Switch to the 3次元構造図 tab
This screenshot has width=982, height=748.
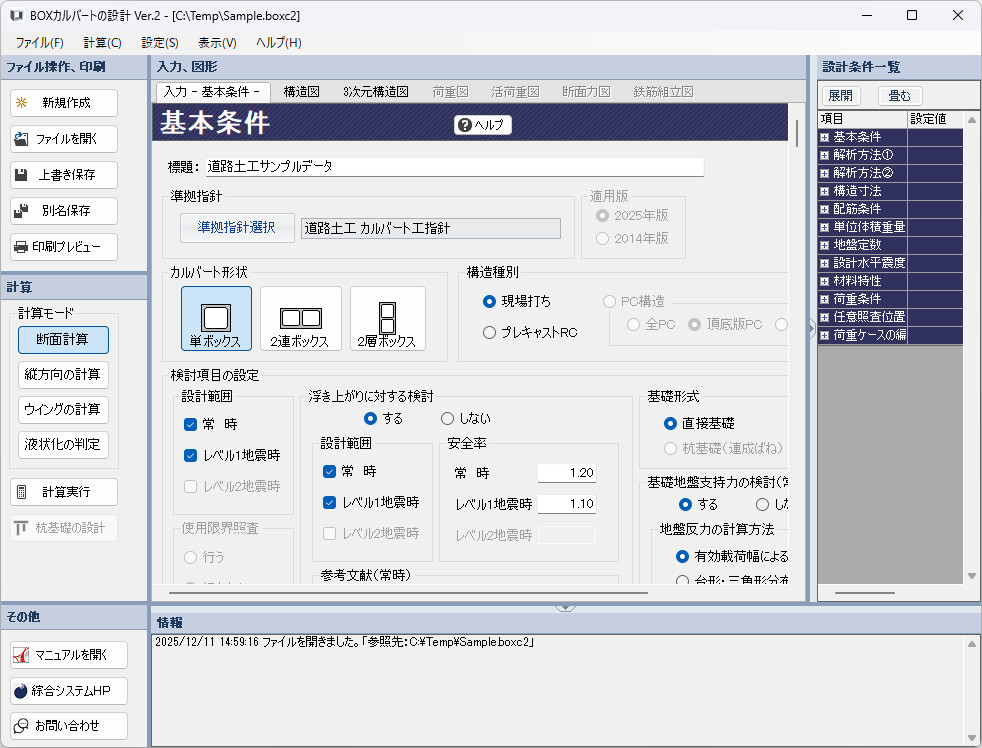[375, 91]
